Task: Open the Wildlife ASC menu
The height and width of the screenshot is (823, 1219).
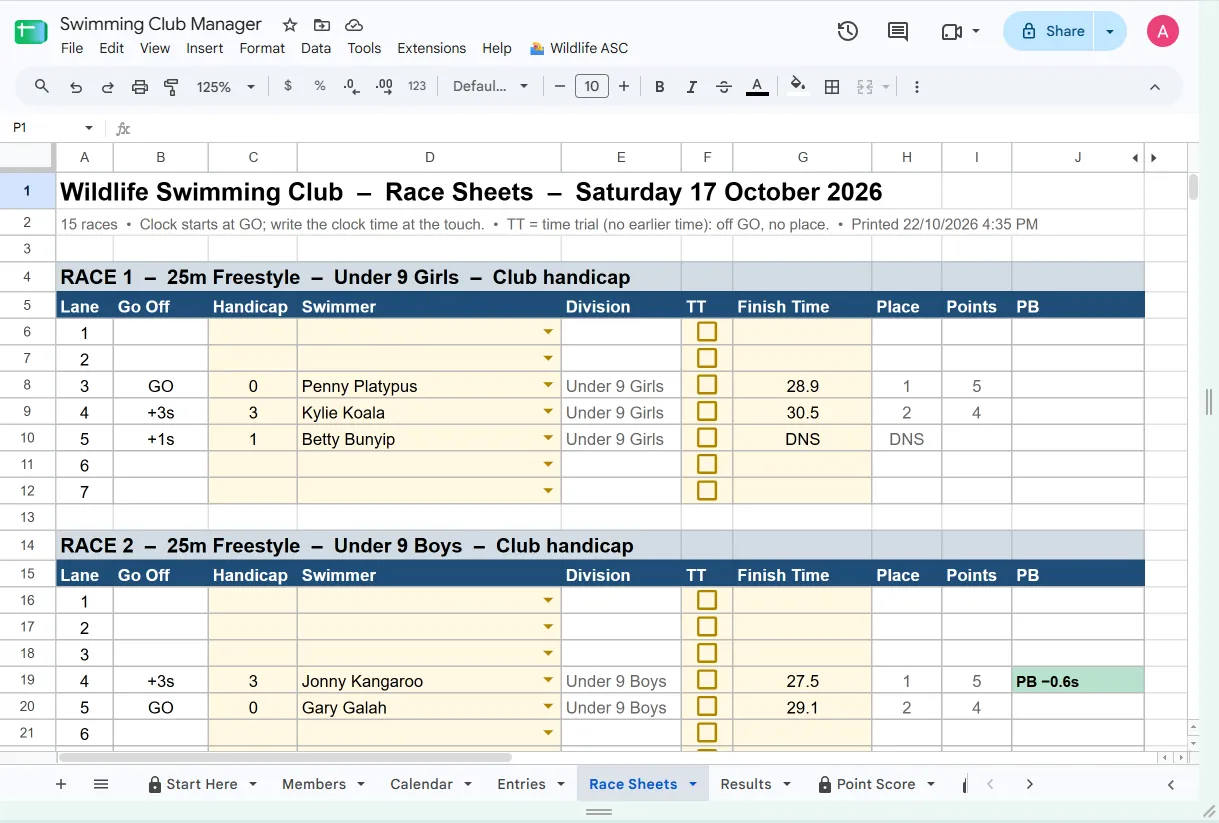Action: (579, 48)
